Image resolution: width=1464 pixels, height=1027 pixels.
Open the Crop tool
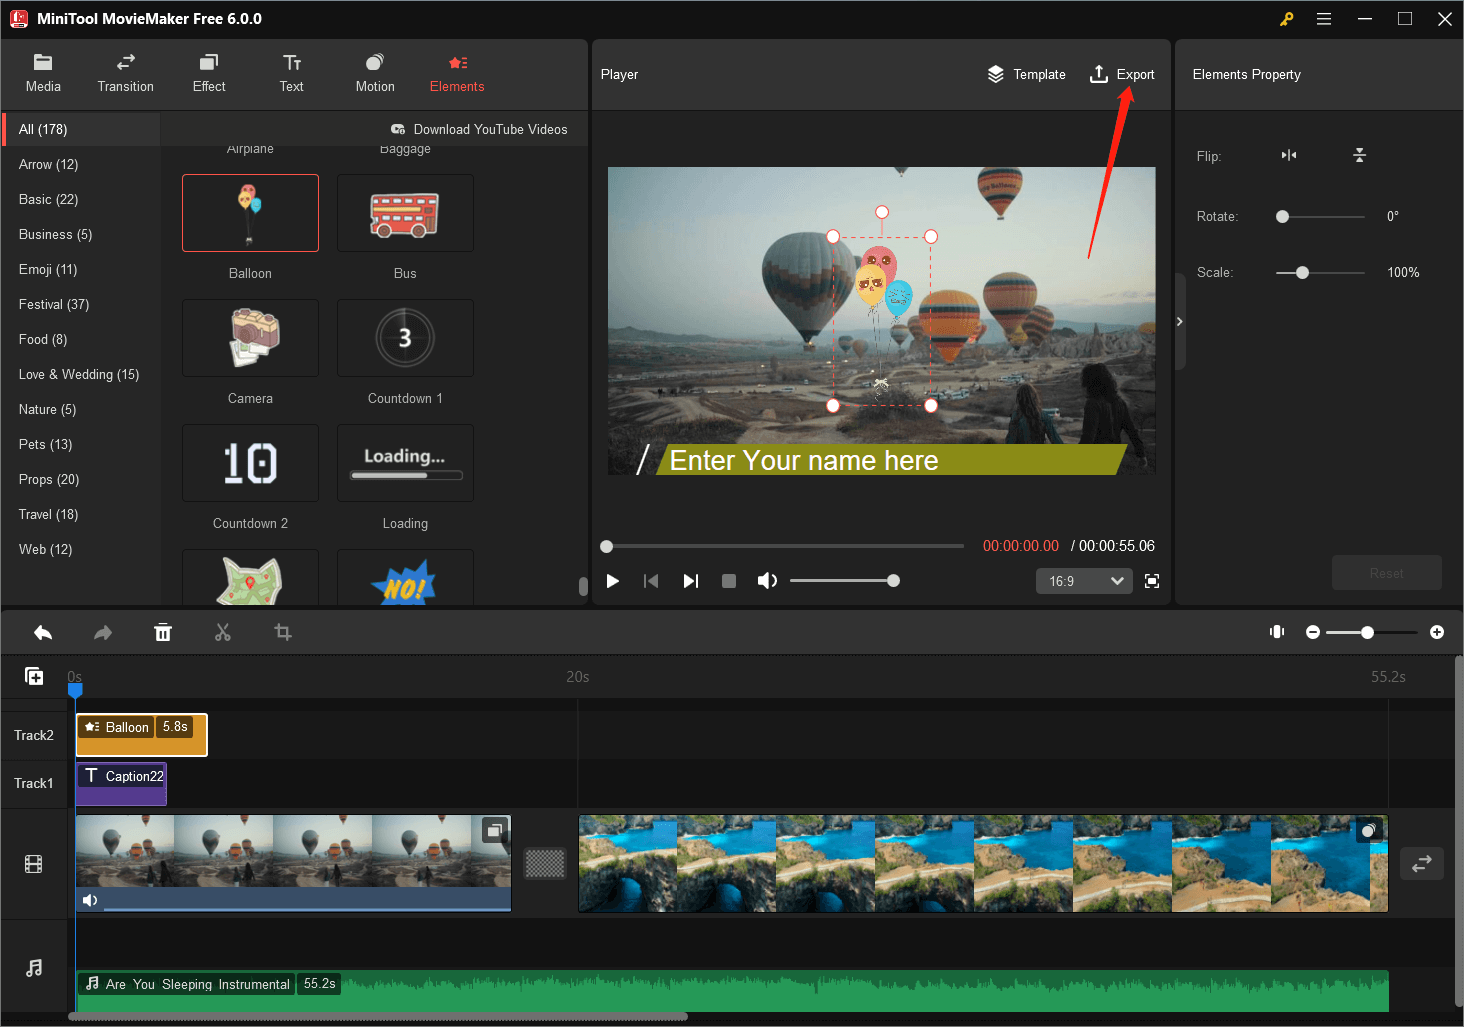coord(283,632)
